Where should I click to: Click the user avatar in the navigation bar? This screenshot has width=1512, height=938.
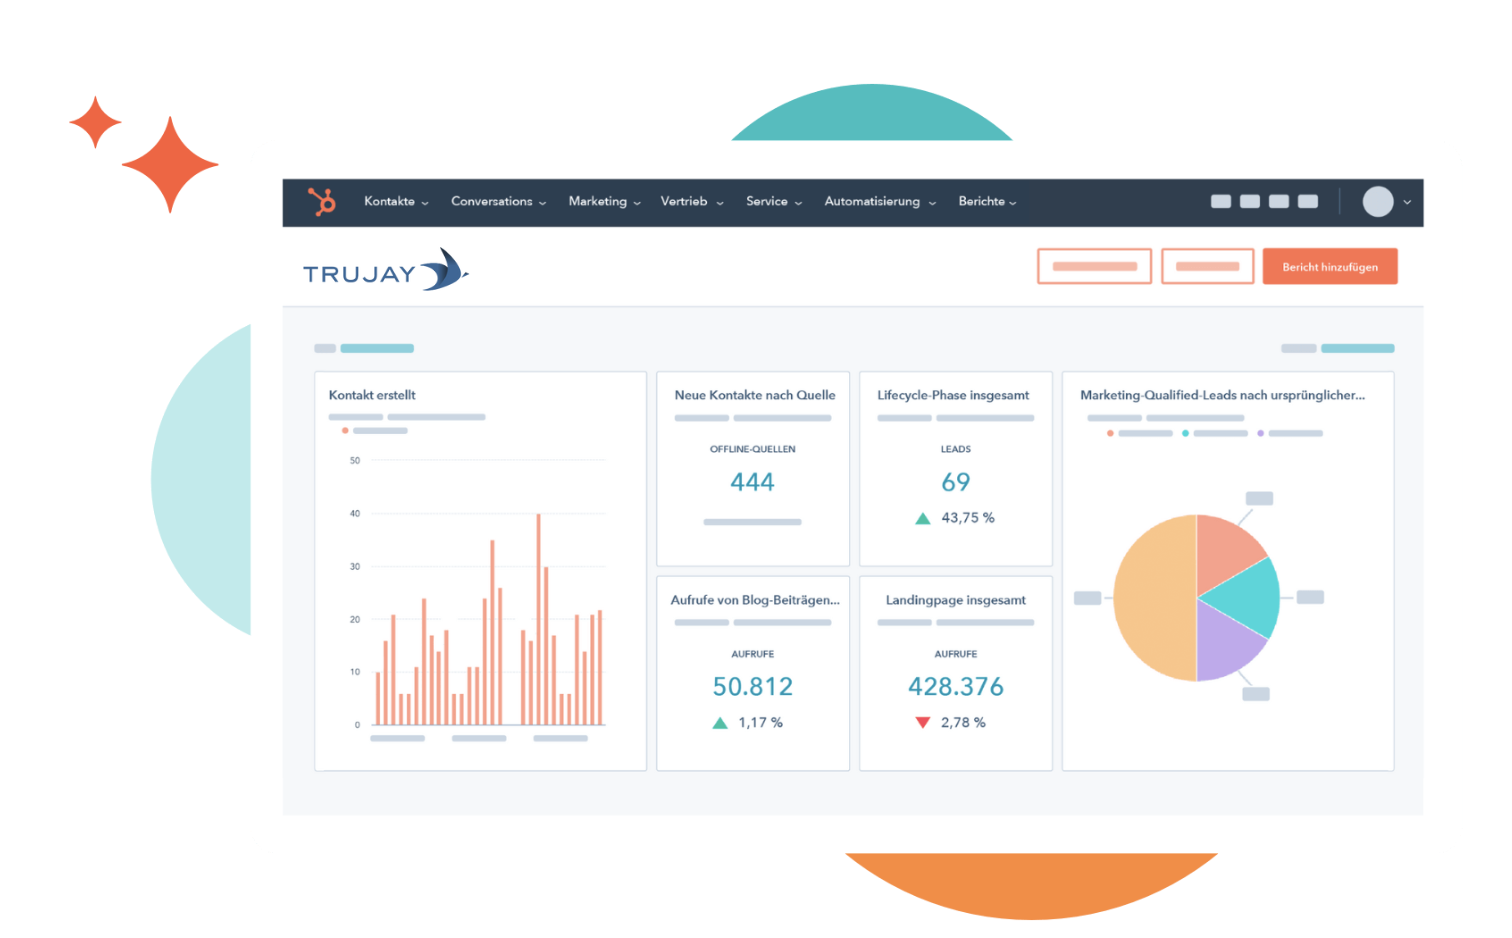[x=1377, y=202]
